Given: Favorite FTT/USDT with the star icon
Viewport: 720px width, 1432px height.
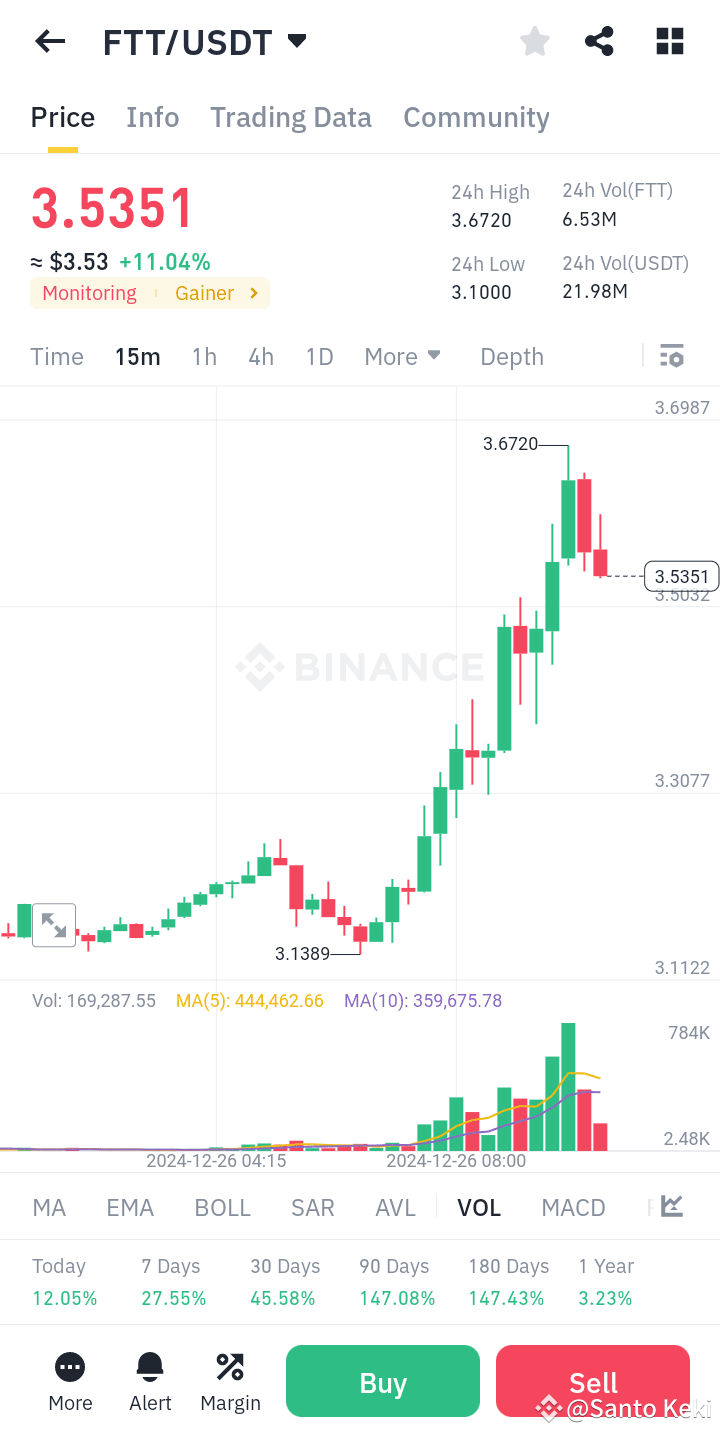Looking at the screenshot, I should (534, 41).
